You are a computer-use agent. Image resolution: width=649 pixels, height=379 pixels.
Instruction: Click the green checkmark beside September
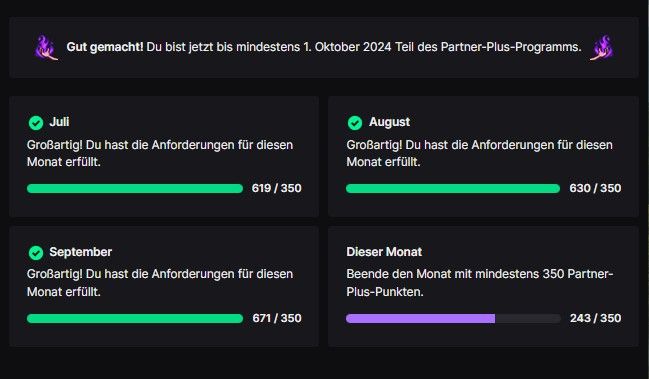tap(36, 252)
